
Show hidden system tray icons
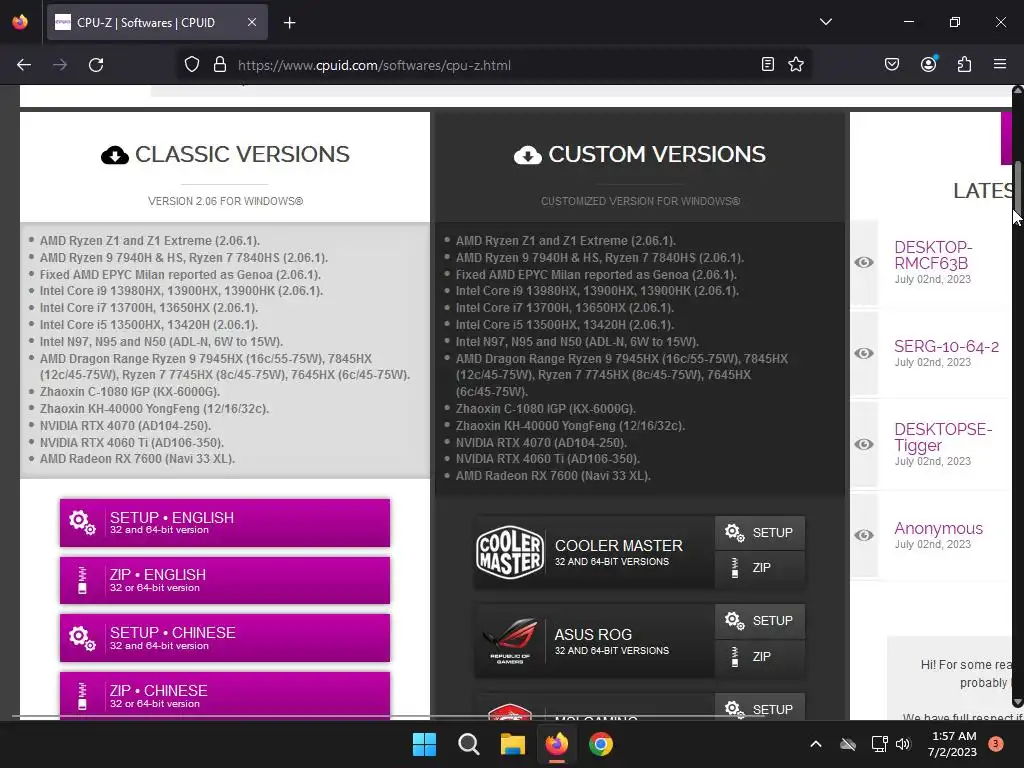[x=816, y=744]
